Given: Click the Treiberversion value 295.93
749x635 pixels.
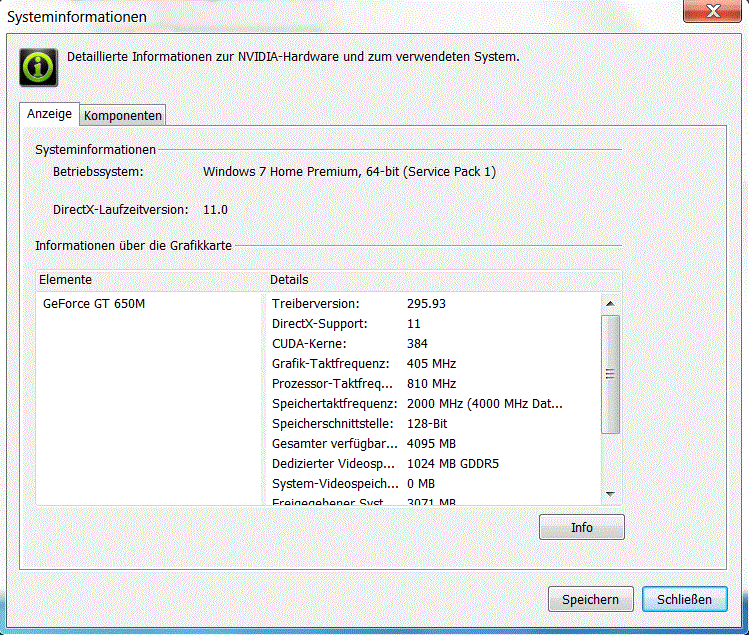Looking at the screenshot, I should coord(426,304).
